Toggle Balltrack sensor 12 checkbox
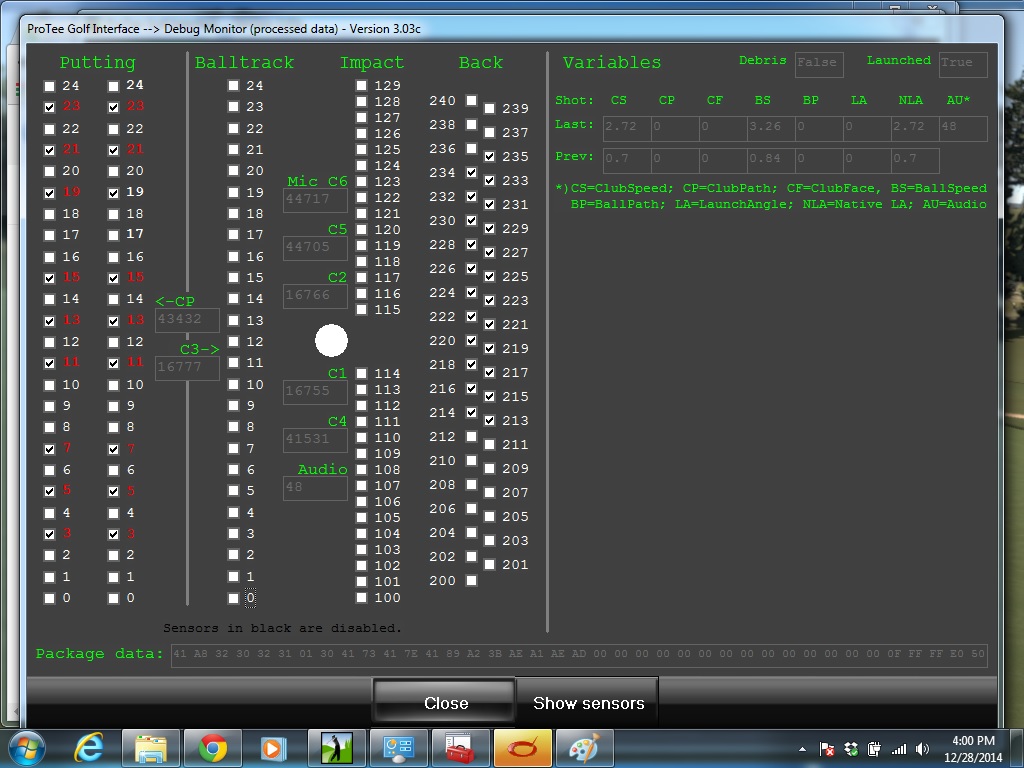This screenshot has height=768, width=1024. [x=233, y=342]
